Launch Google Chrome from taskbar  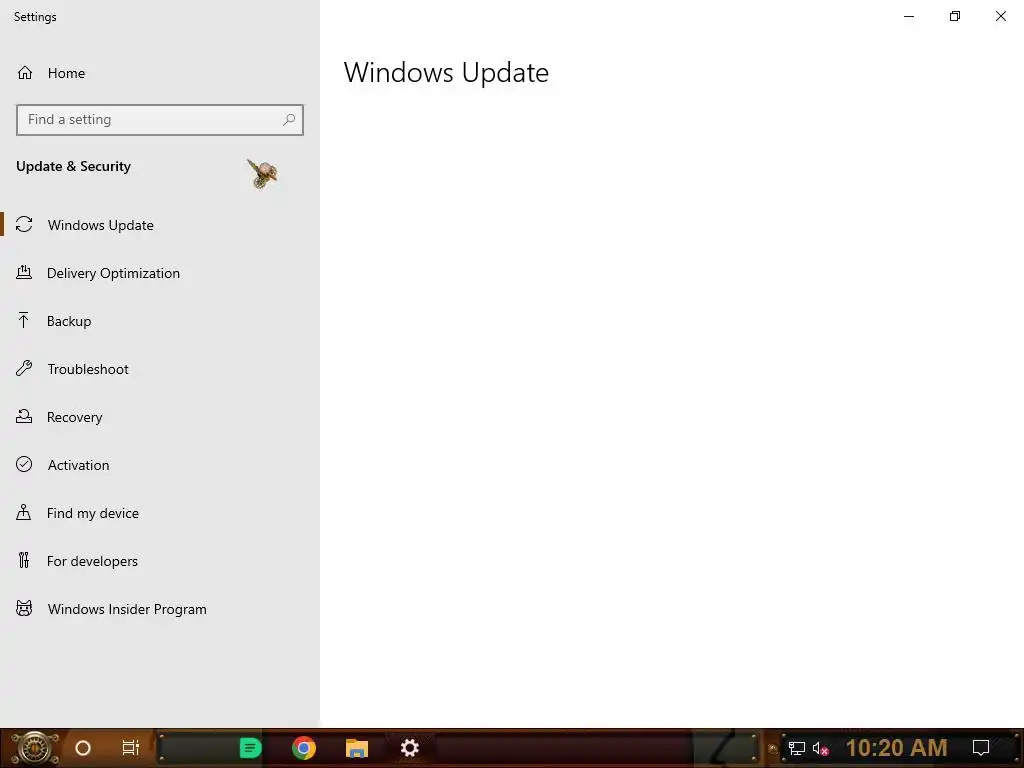click(x=304, y=748)
